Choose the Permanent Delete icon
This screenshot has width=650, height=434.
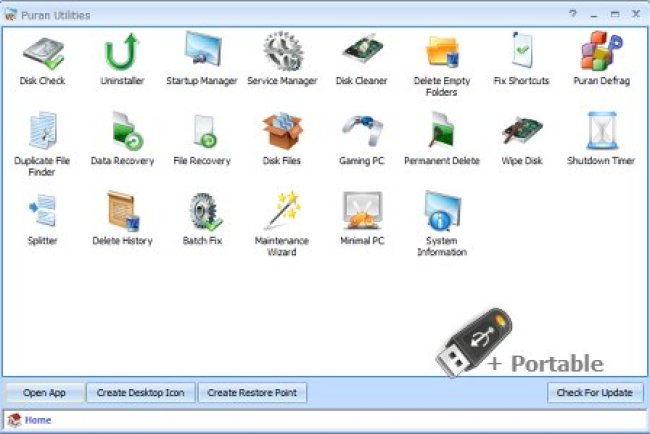pyautogui.click(x=442, y=129)
